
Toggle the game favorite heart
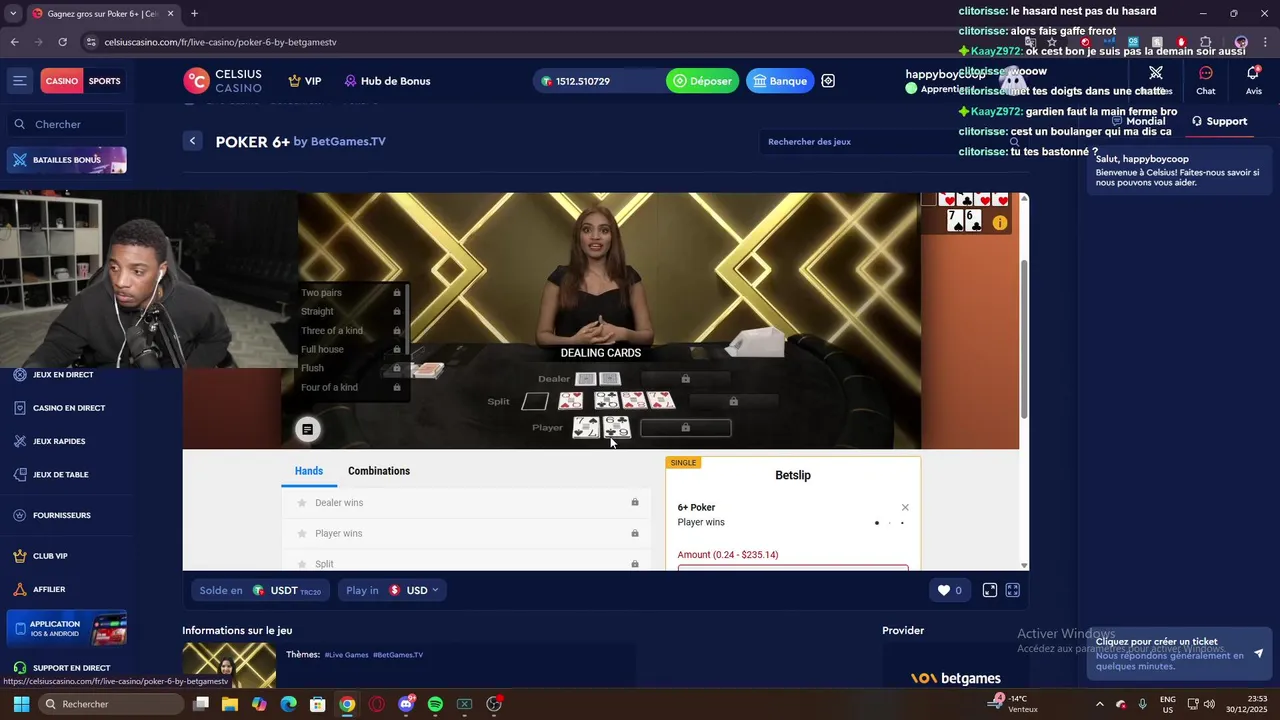(943, 590)
